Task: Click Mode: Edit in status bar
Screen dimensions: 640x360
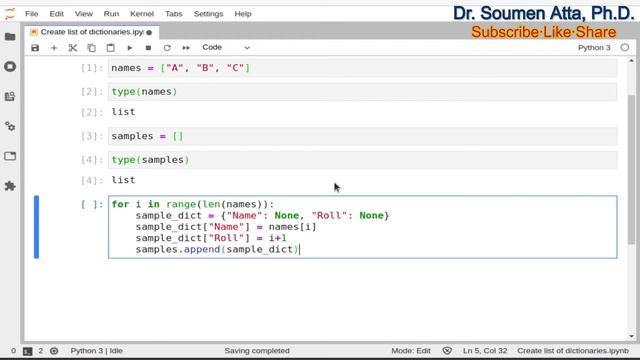Action: 411,351
